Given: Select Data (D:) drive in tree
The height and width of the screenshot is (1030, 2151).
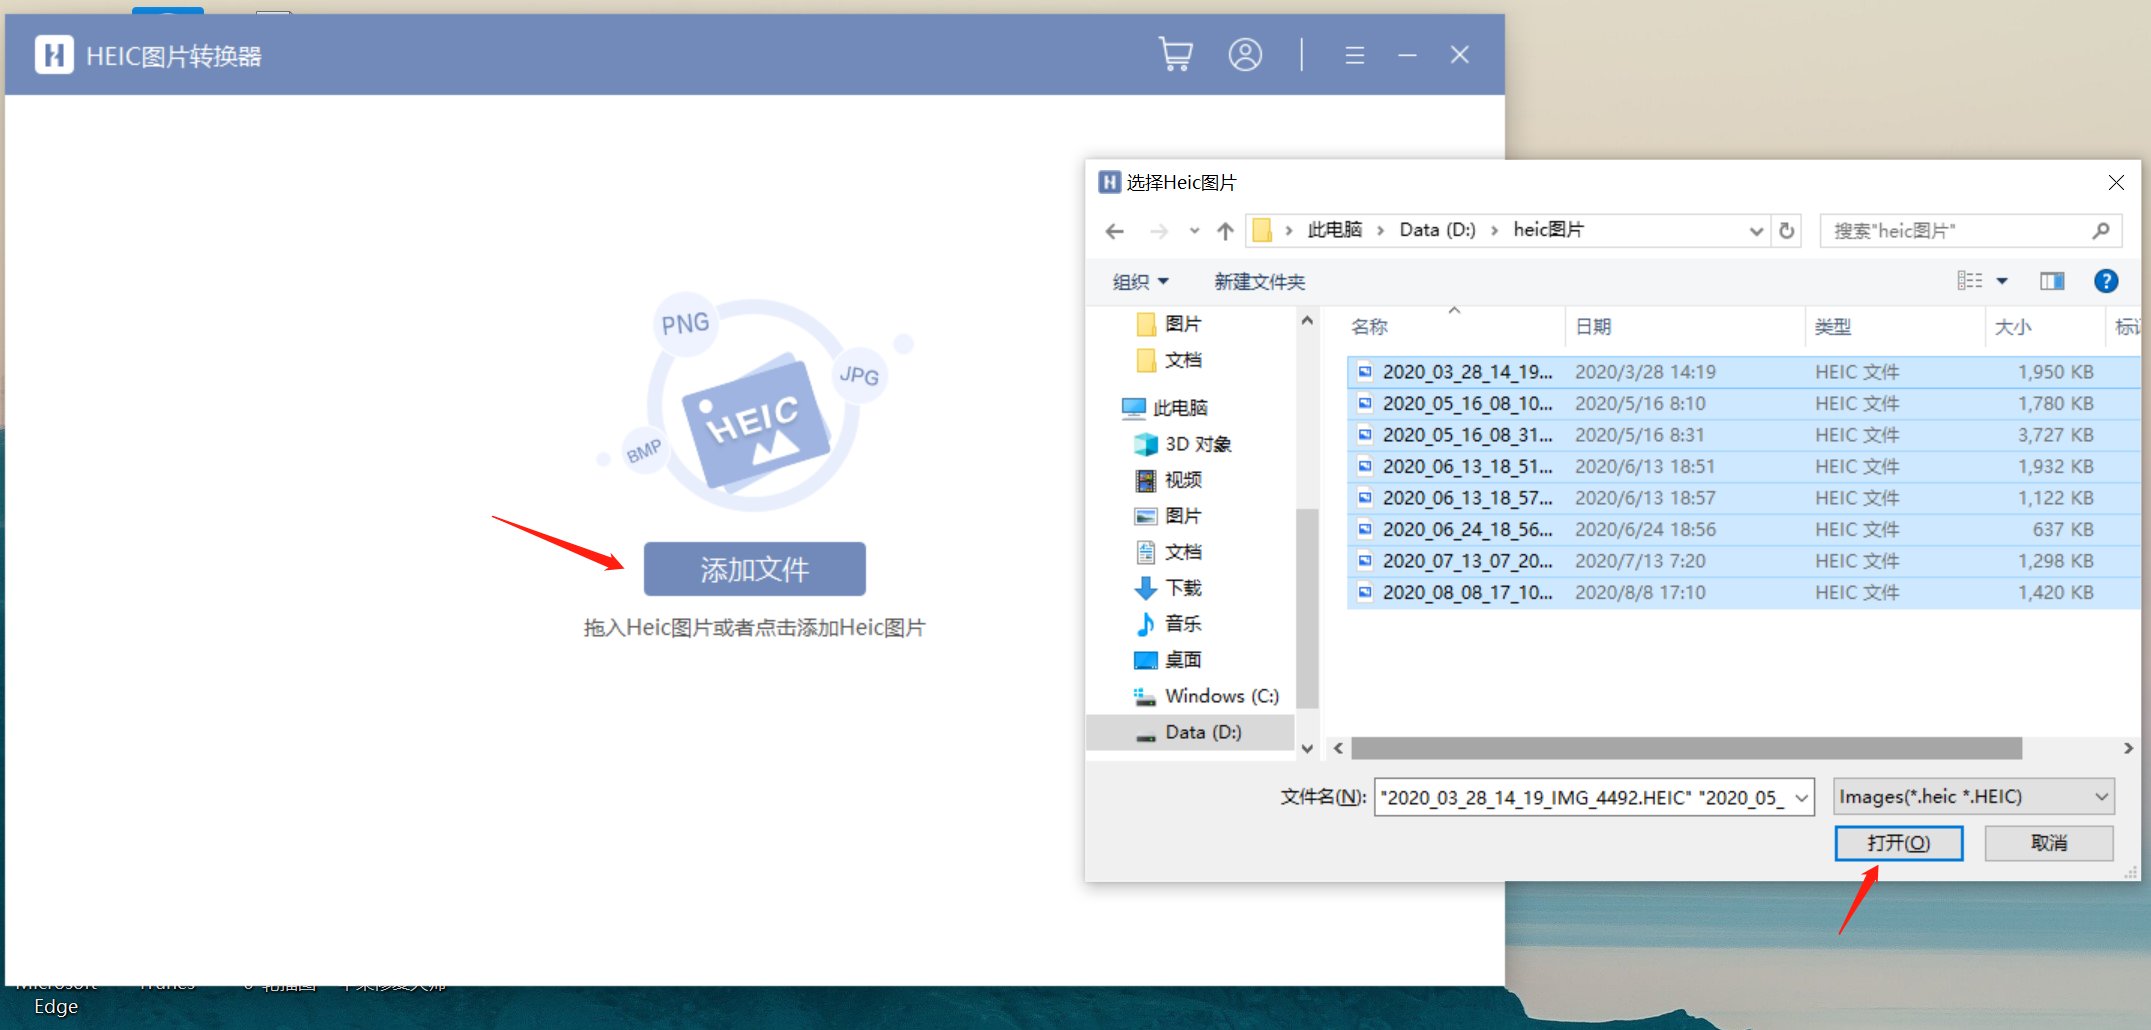Looking at the screenshot, I should click(x=1189, y=732).
